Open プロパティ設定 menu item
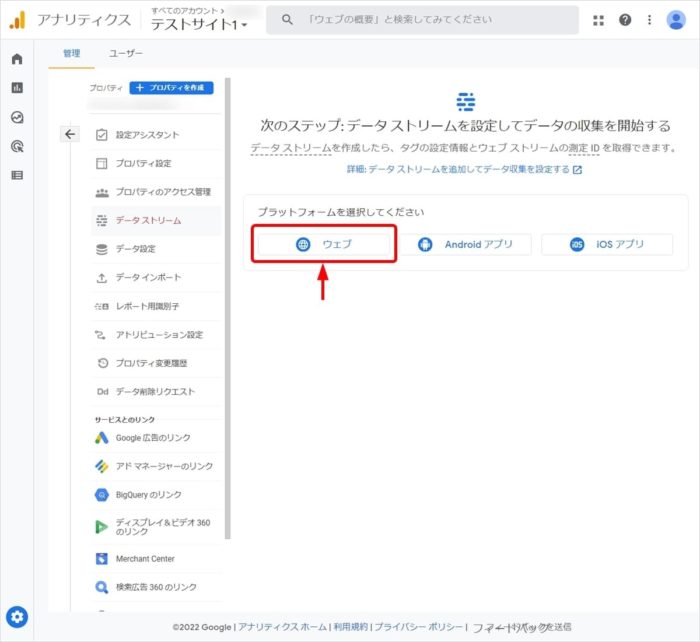 click(155, 163)
